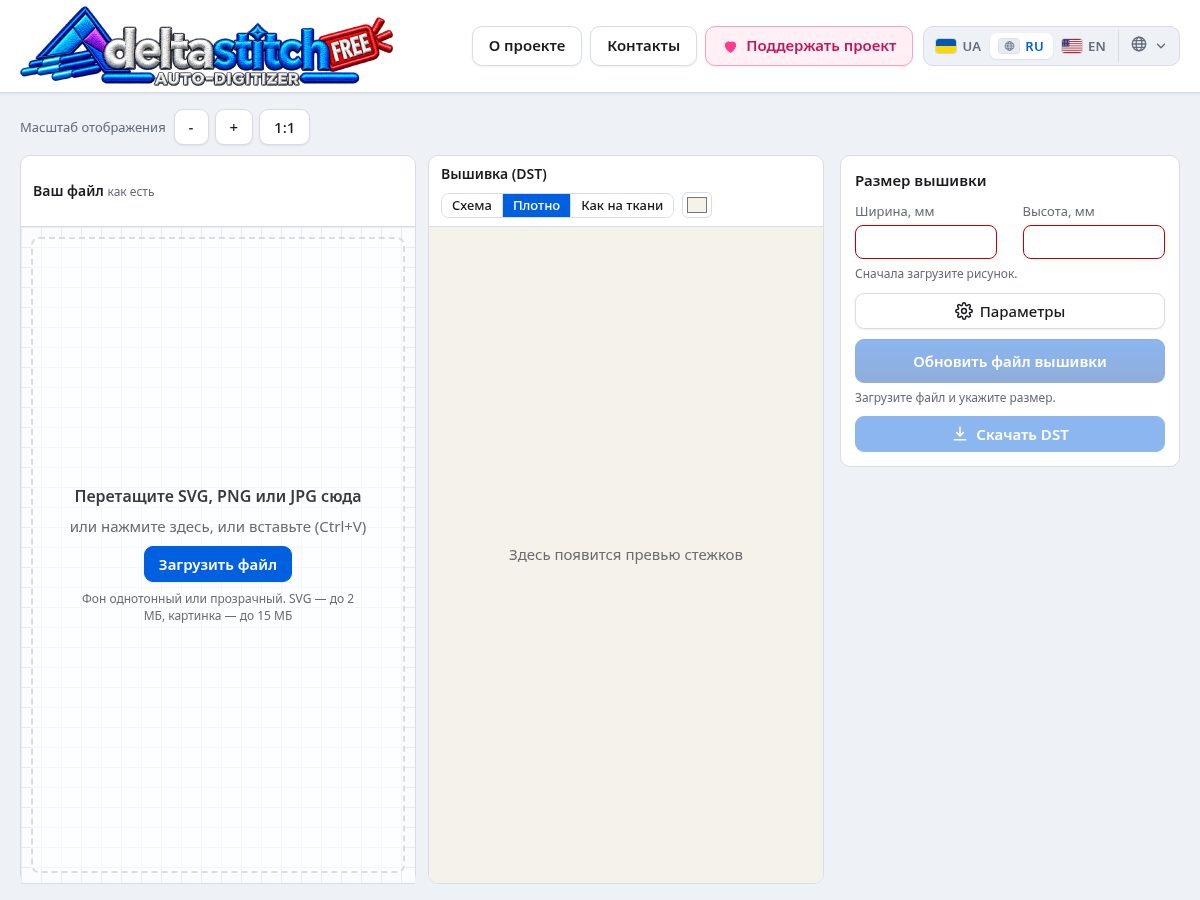Click 'Сначала загрузите рисунок.' hint text

[936, 274]
